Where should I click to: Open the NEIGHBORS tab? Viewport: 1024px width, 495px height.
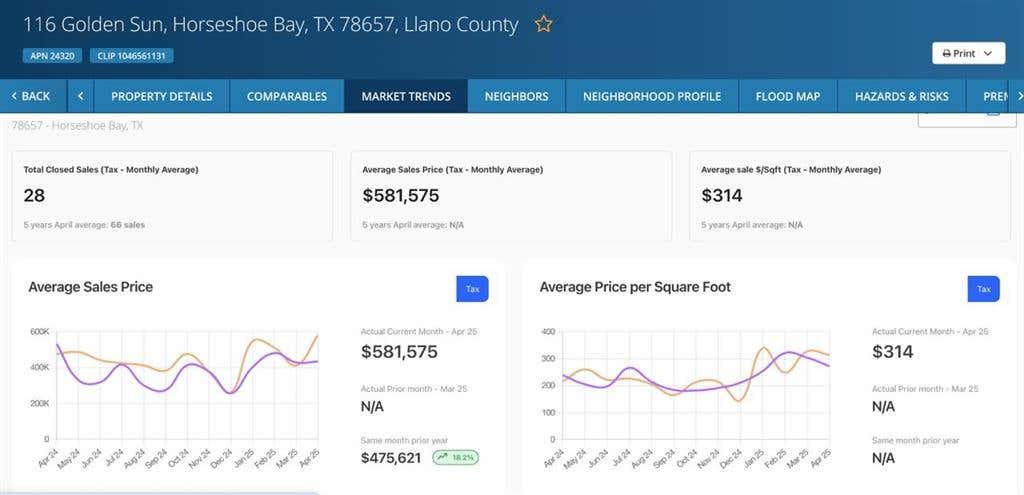pyautogui.click(x=517, y=96)
